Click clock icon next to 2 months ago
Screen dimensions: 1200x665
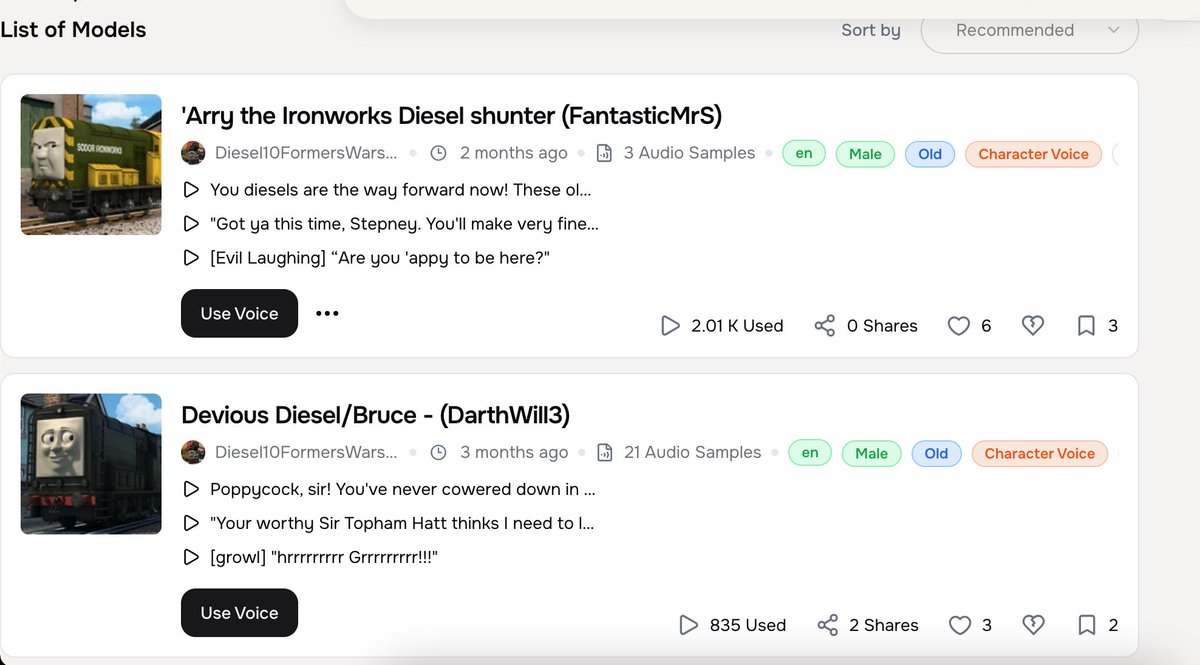coord(438,153)
